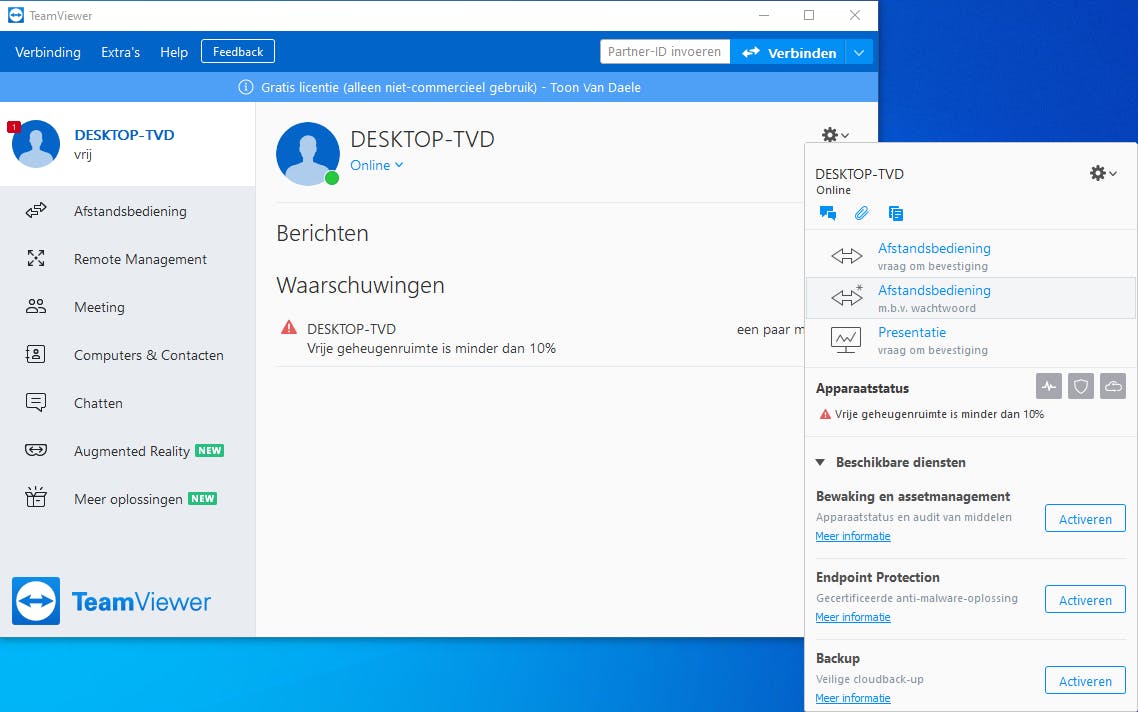Go to the Meeting section
The width and height of the screenshot is (1138, 712).
[x=127, y=307]
